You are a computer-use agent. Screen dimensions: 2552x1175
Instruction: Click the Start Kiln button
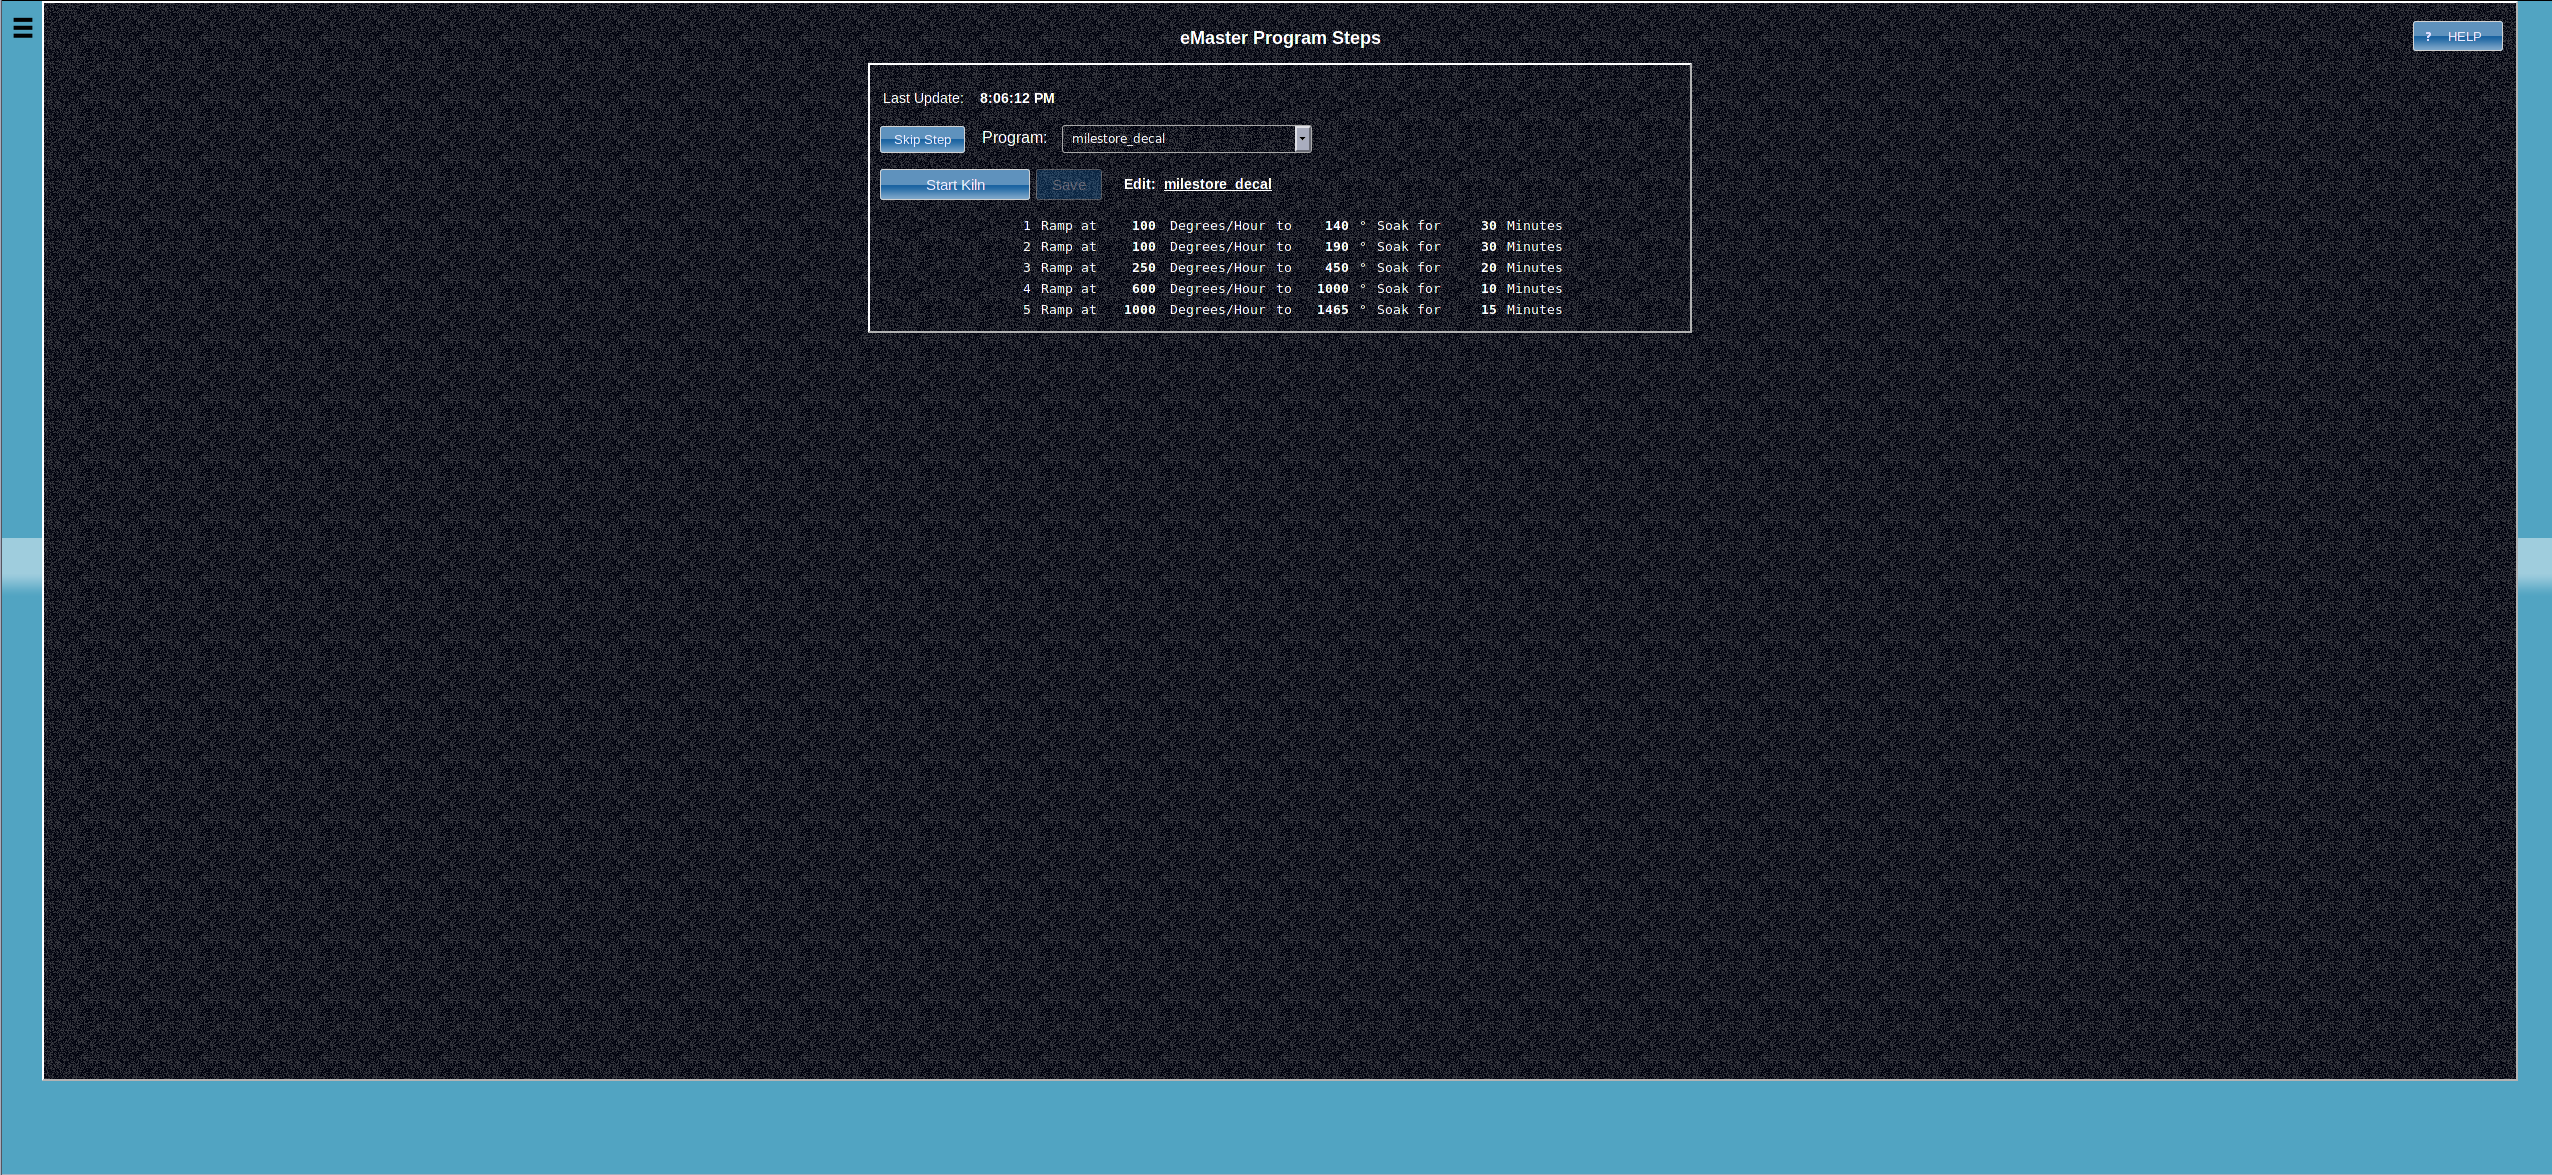coord(954,184)
